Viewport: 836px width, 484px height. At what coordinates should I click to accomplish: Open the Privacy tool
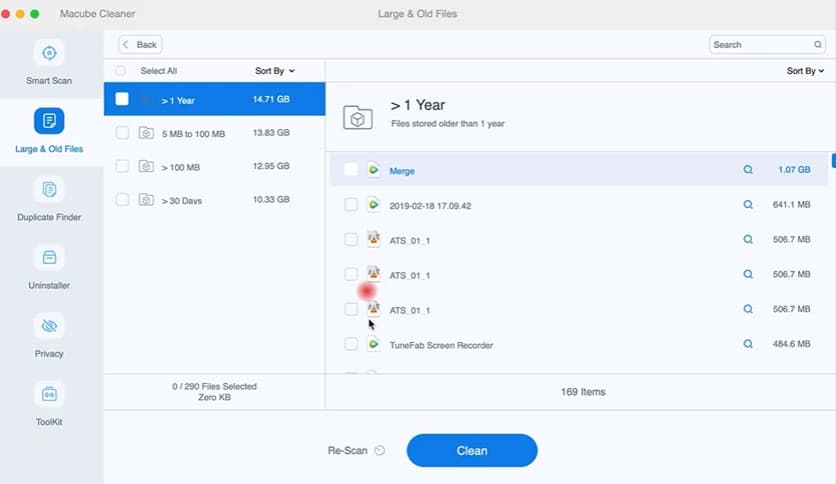[49, 334]
